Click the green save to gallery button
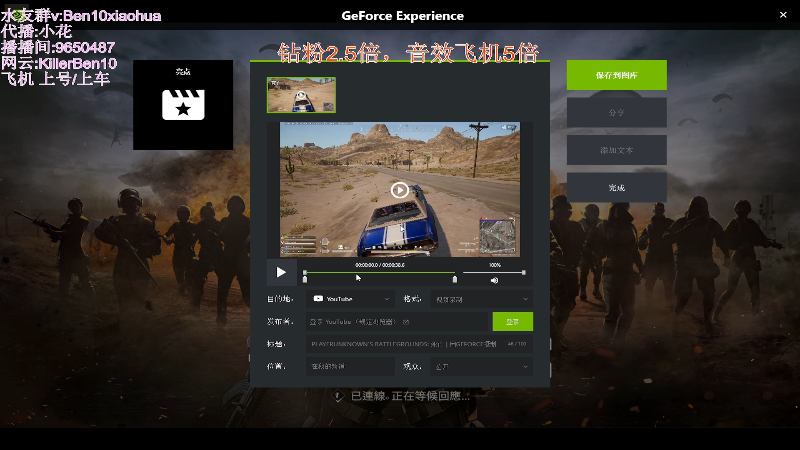This screenshot has height=450, width=800. (x=616, y=75)
